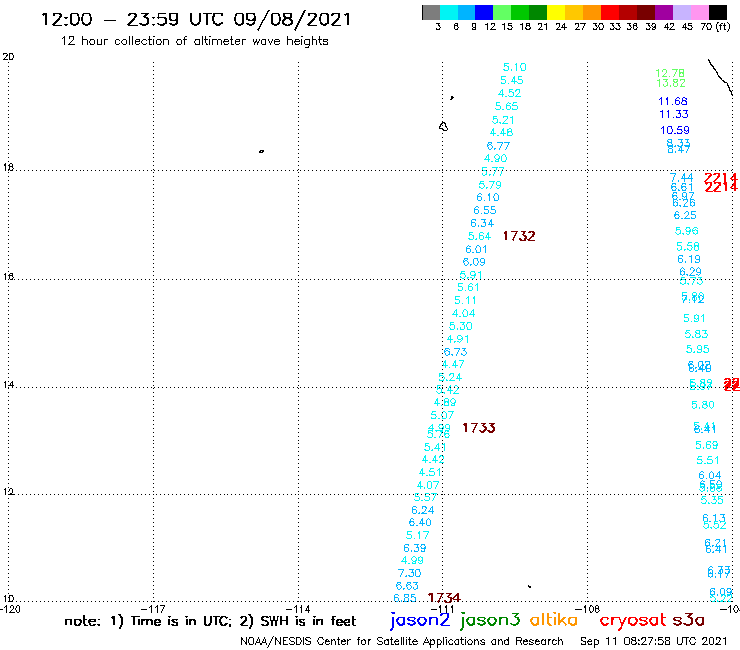740x650 pixels.
Task: Pick the lavender swatch in the color scale
Action: 682,12
